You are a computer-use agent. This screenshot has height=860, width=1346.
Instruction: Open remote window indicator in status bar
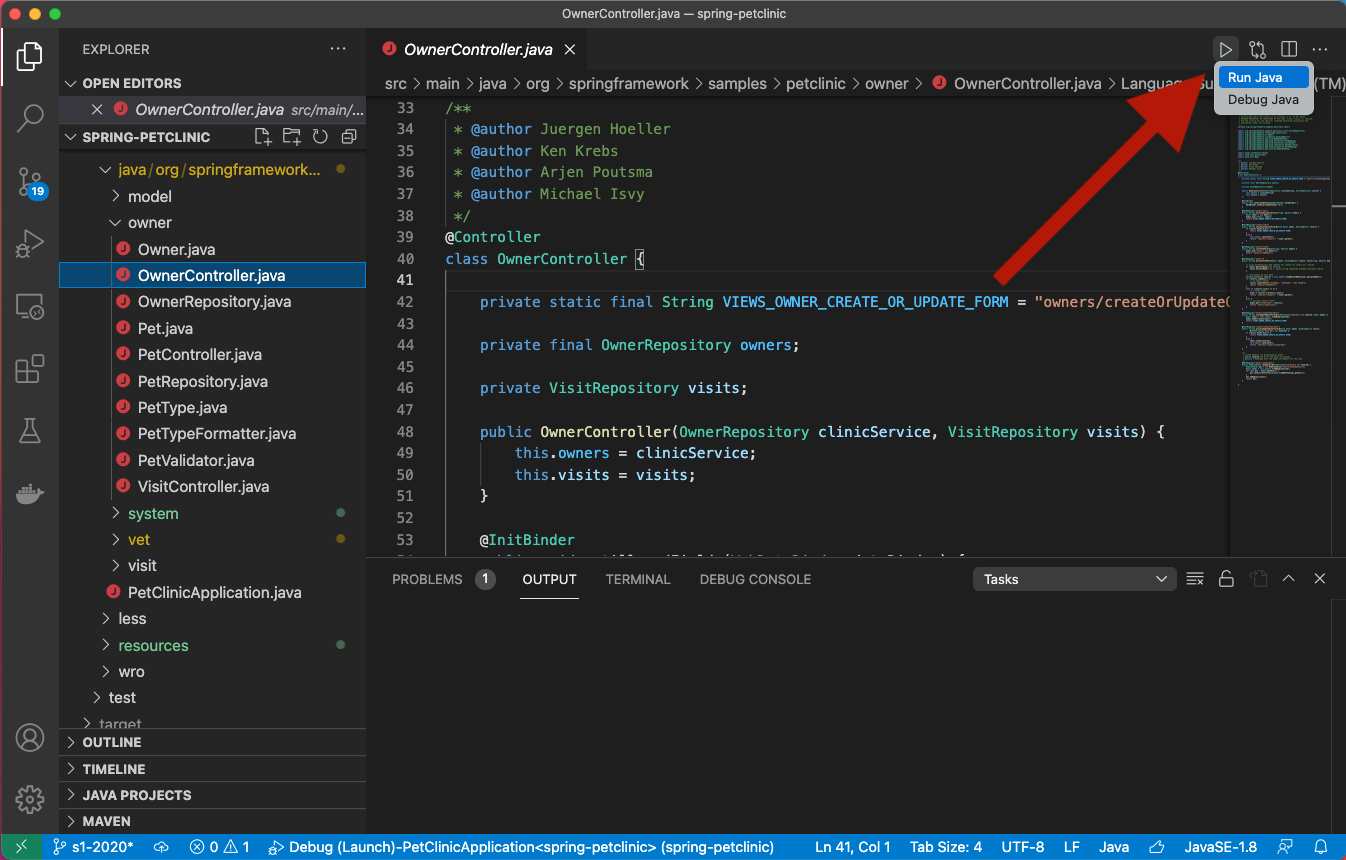pos(21,847)
